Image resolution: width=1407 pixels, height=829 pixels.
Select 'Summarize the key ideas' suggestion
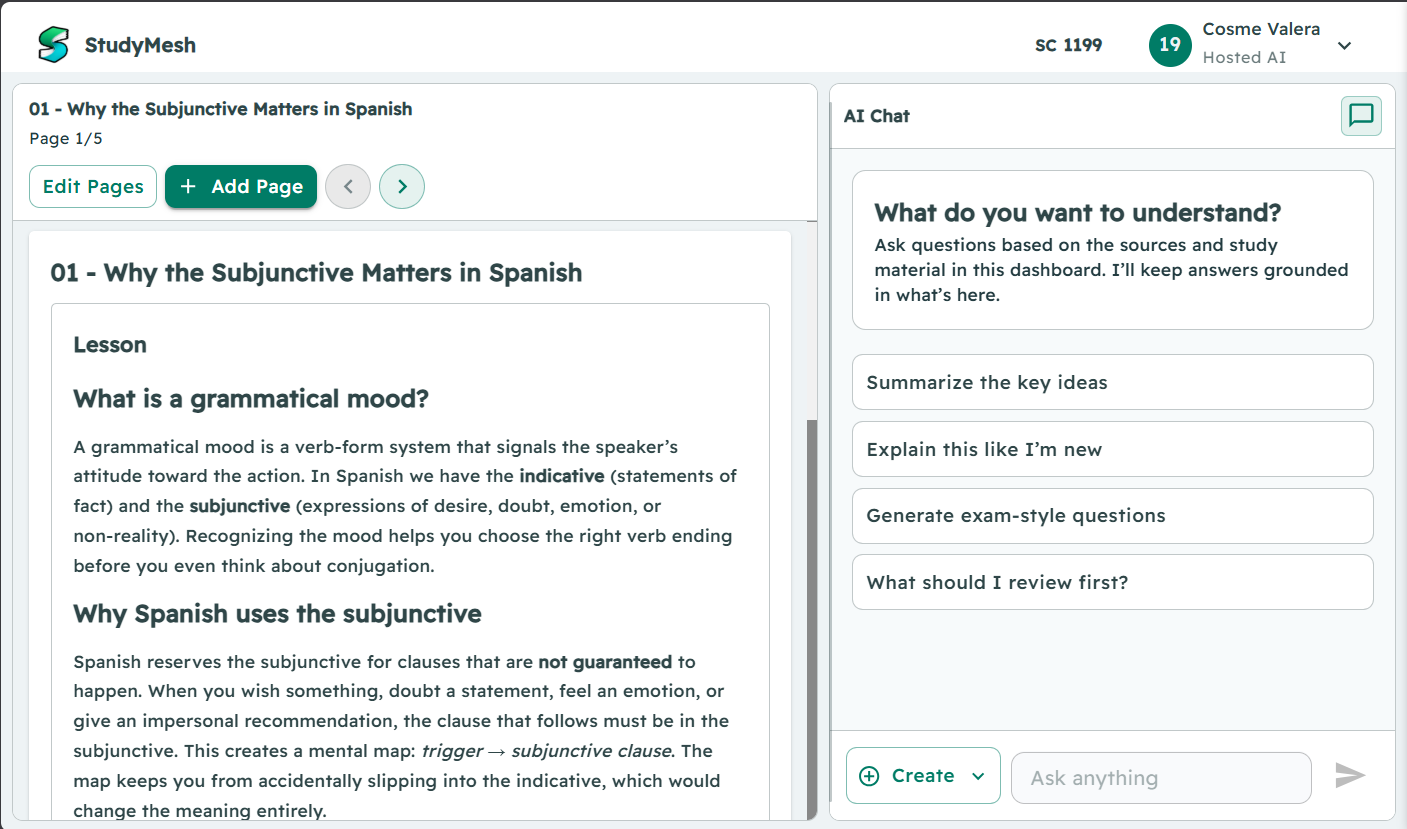[x=1112, y=382]
